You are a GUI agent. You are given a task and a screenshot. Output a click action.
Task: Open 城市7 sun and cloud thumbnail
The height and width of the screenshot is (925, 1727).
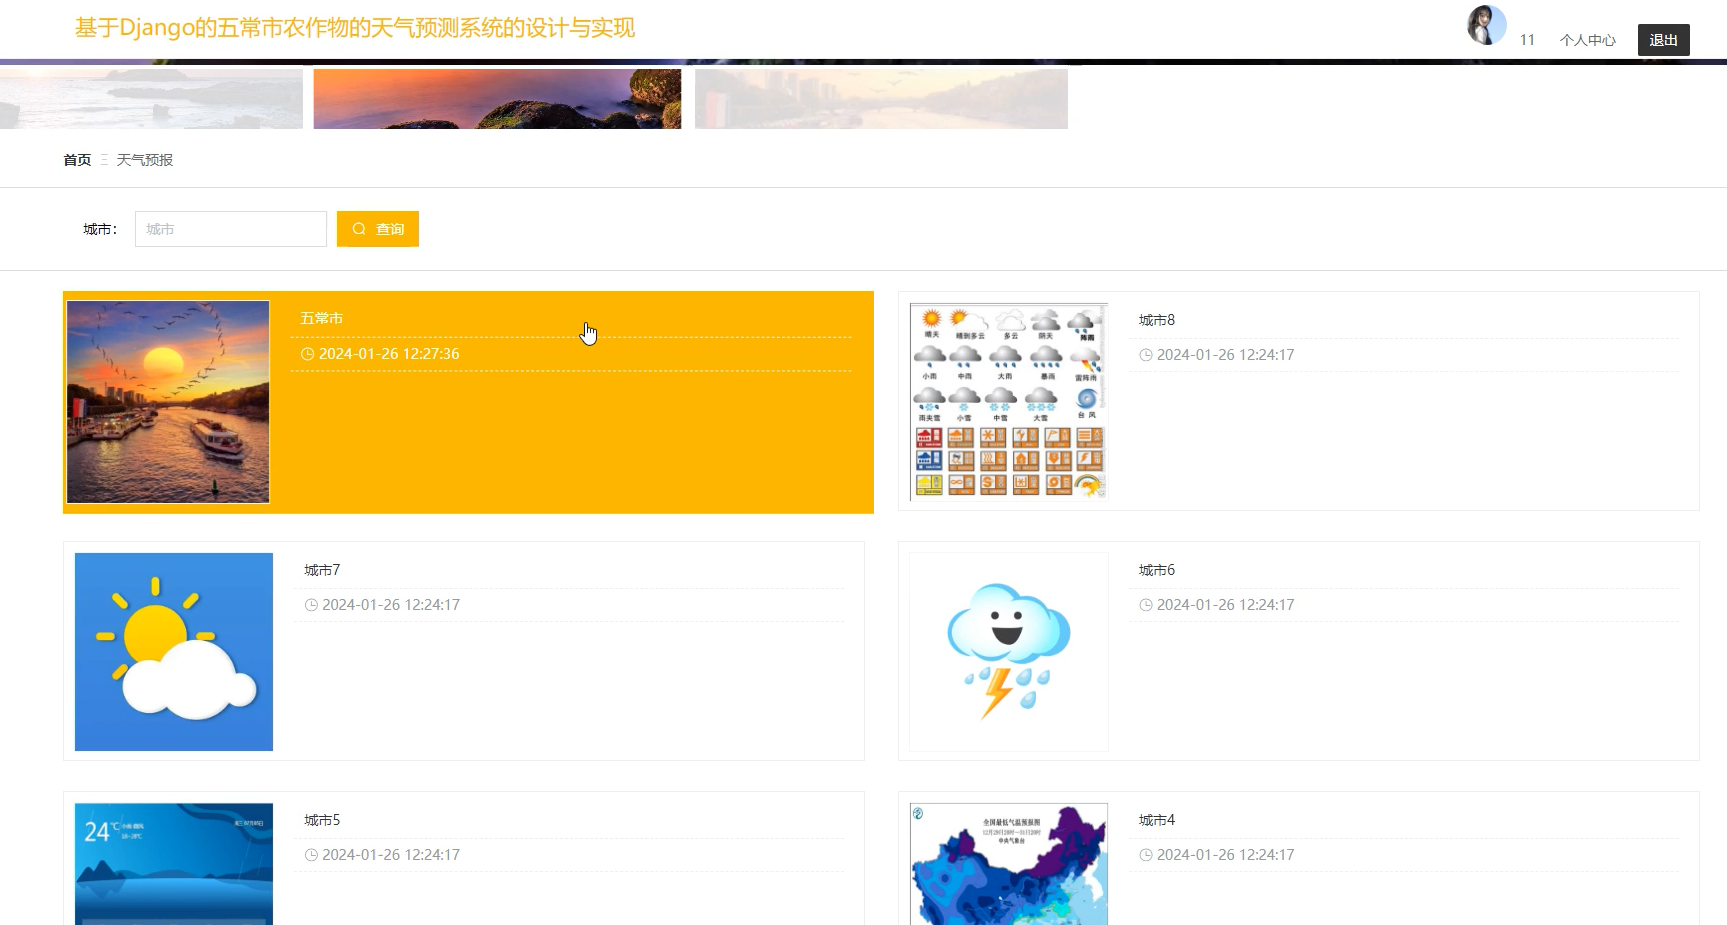(x=174, y=652)
